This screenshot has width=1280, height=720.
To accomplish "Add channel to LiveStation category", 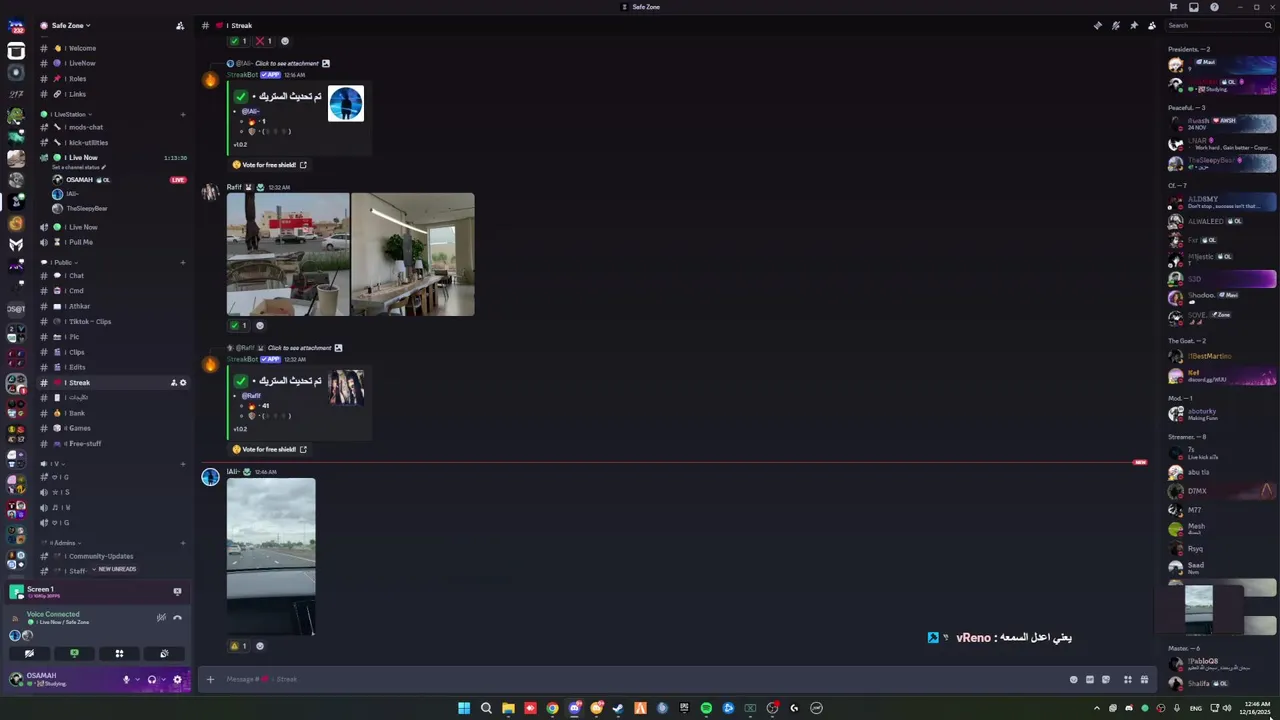I will pyautogui.click(x=183, y=114).
